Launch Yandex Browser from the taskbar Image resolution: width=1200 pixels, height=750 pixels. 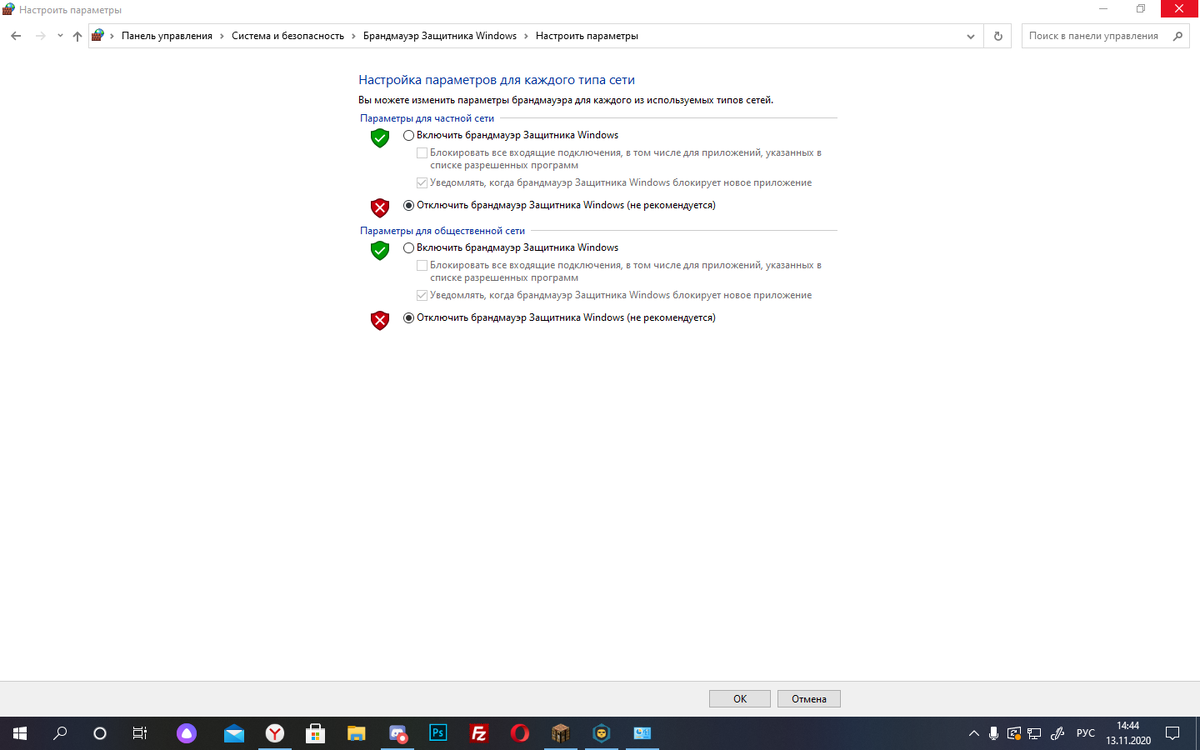[x=275, y=732]
